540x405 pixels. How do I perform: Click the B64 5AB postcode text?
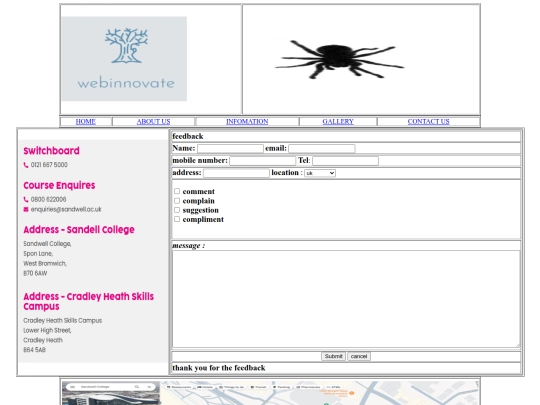tap(34, 350)
